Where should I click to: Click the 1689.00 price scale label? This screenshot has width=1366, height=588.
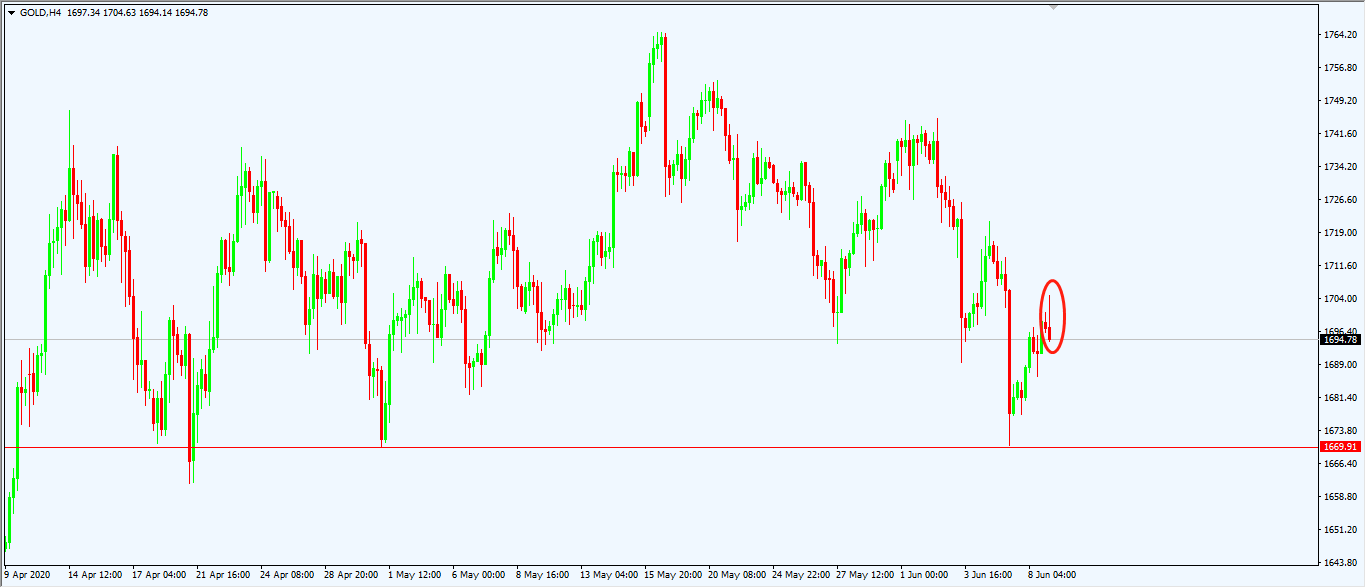1340,365
